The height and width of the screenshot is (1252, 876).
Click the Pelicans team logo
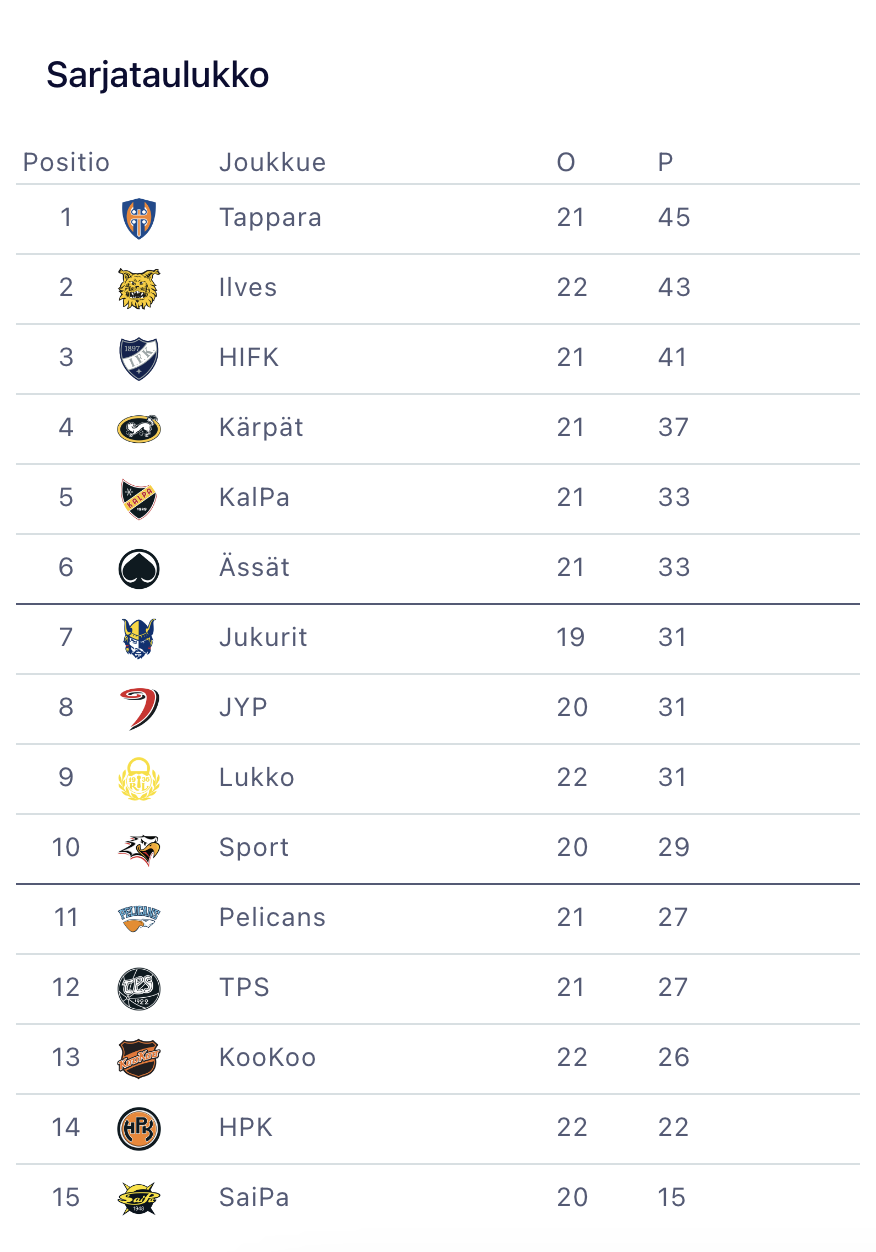(x=139, y=917)
